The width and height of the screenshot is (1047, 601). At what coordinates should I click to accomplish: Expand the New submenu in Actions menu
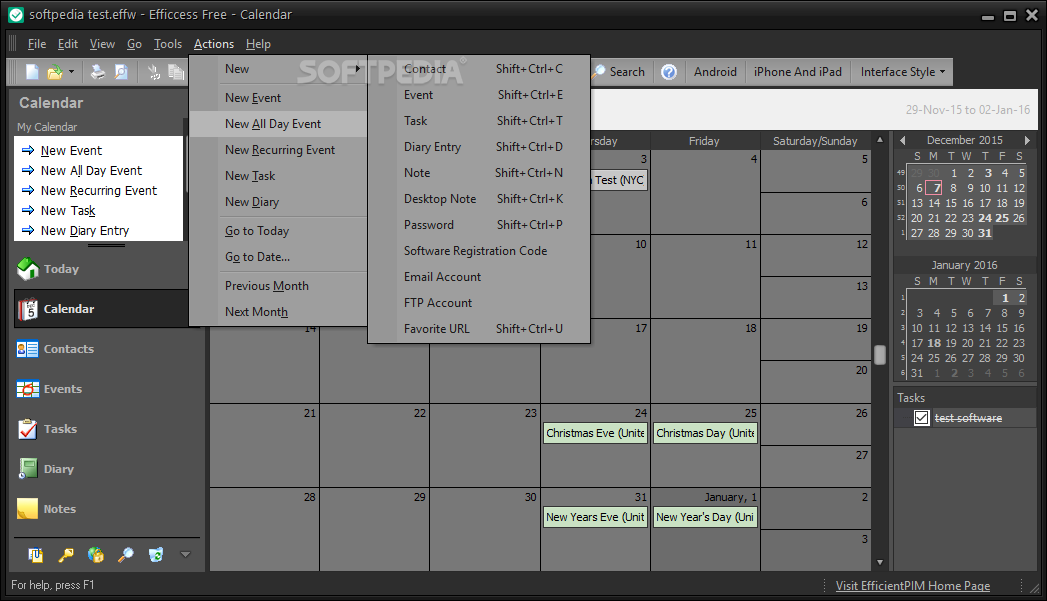(278, 69)
